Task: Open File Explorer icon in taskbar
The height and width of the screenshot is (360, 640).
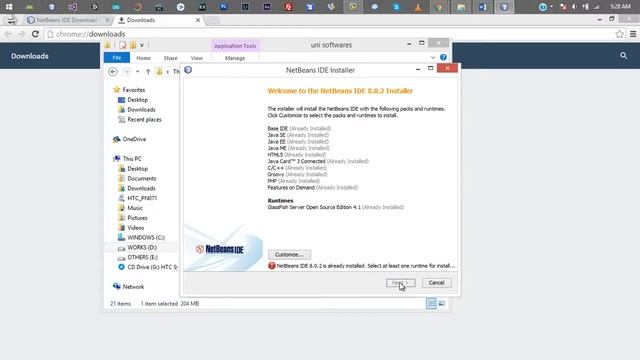Action: pos(461,7)
